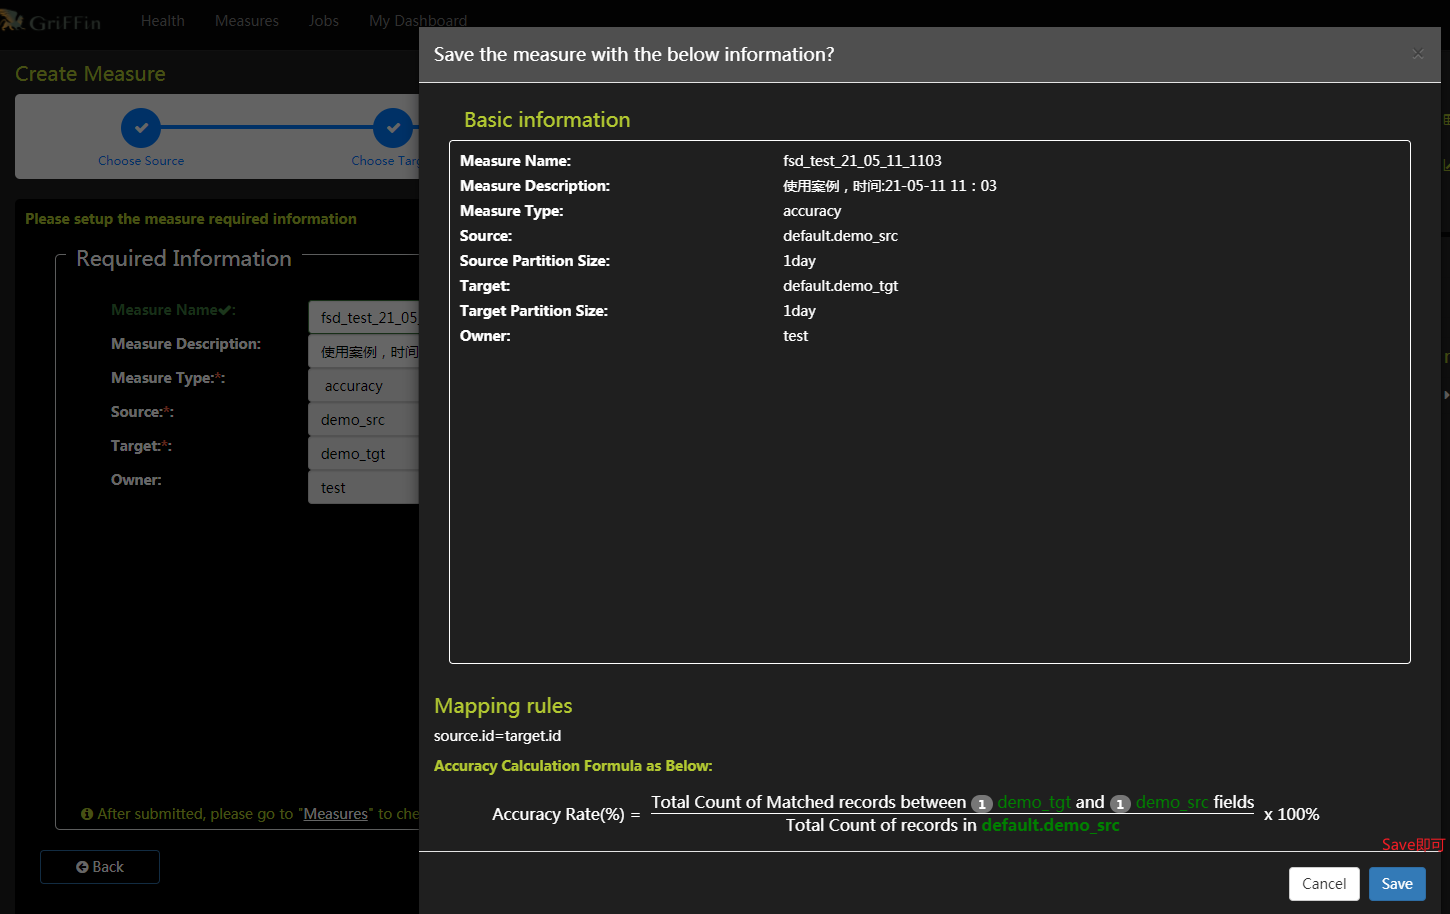Screen dimensions: 1450x914
Task: Click the Target demo_tgt field
Action: pyautogui.click(x=364, y=453)
